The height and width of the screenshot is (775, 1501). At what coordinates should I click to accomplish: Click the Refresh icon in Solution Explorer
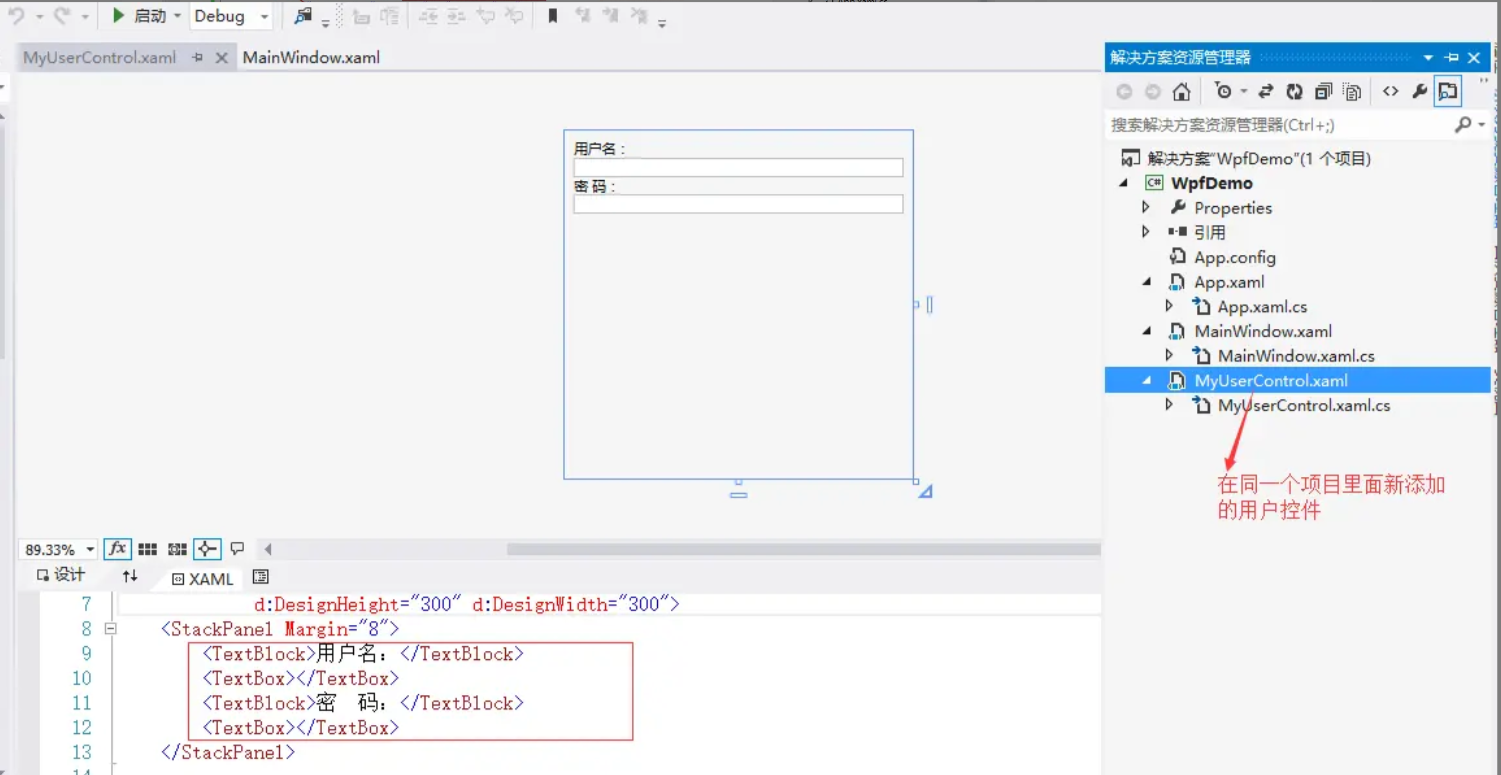[1294, 91]
